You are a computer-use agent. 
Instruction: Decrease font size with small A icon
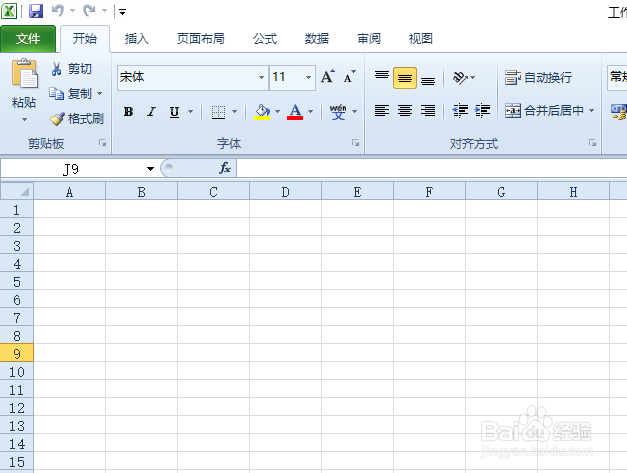[x=349, y=76]
